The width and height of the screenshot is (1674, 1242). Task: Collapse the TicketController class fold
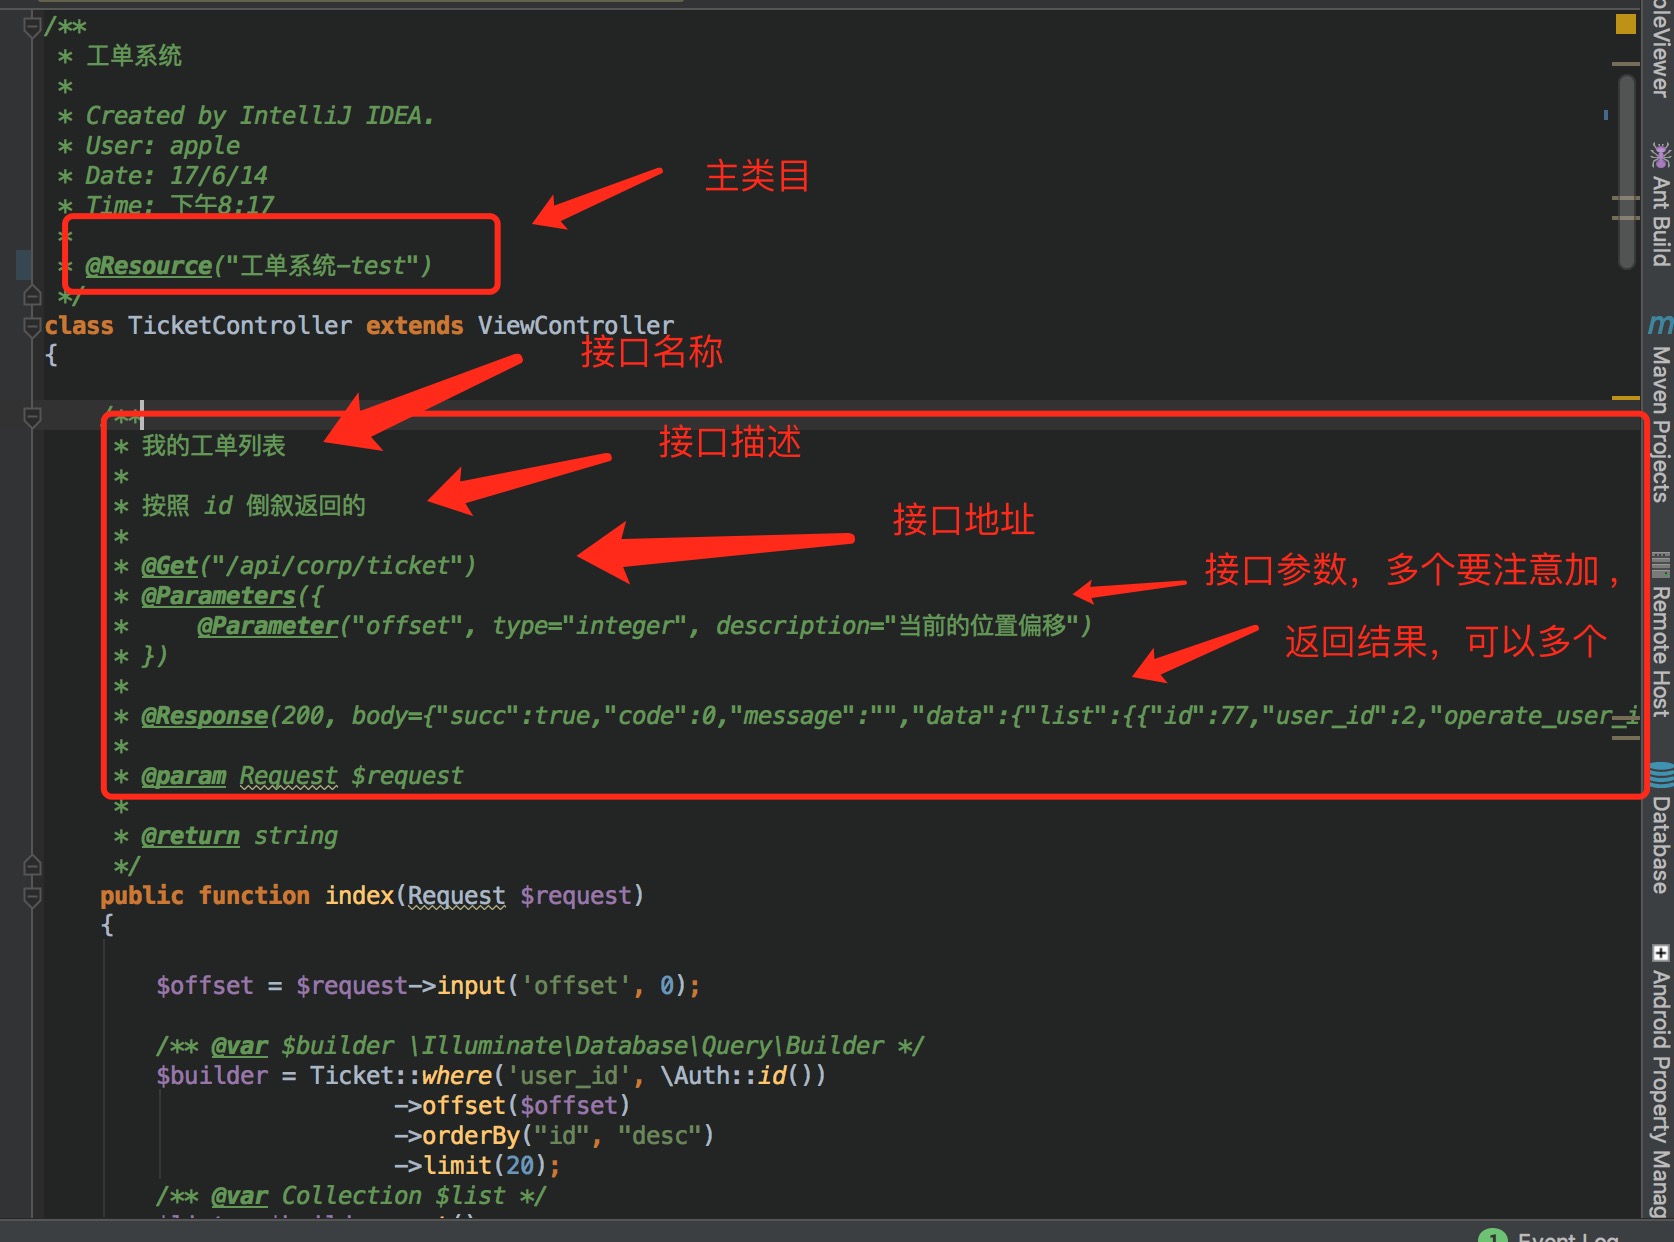(32, 326)
